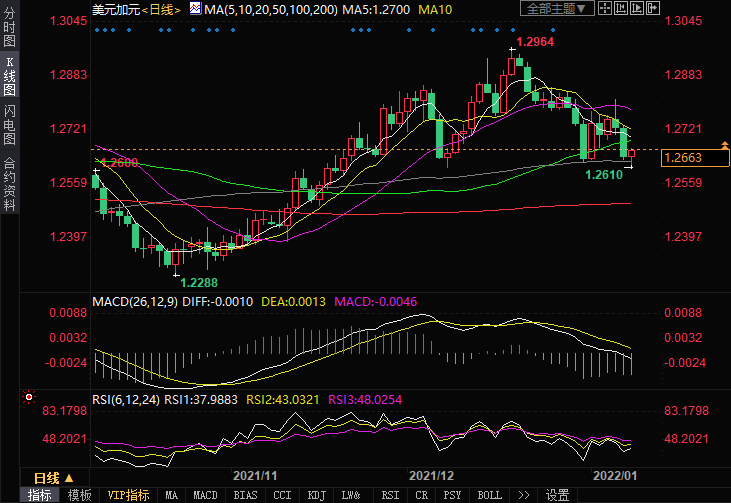Image resolution: width=731 pixels, height=503 pixels.
Task: Select the RSI indicator in bottom toolbar
Action: coord(390,495)
